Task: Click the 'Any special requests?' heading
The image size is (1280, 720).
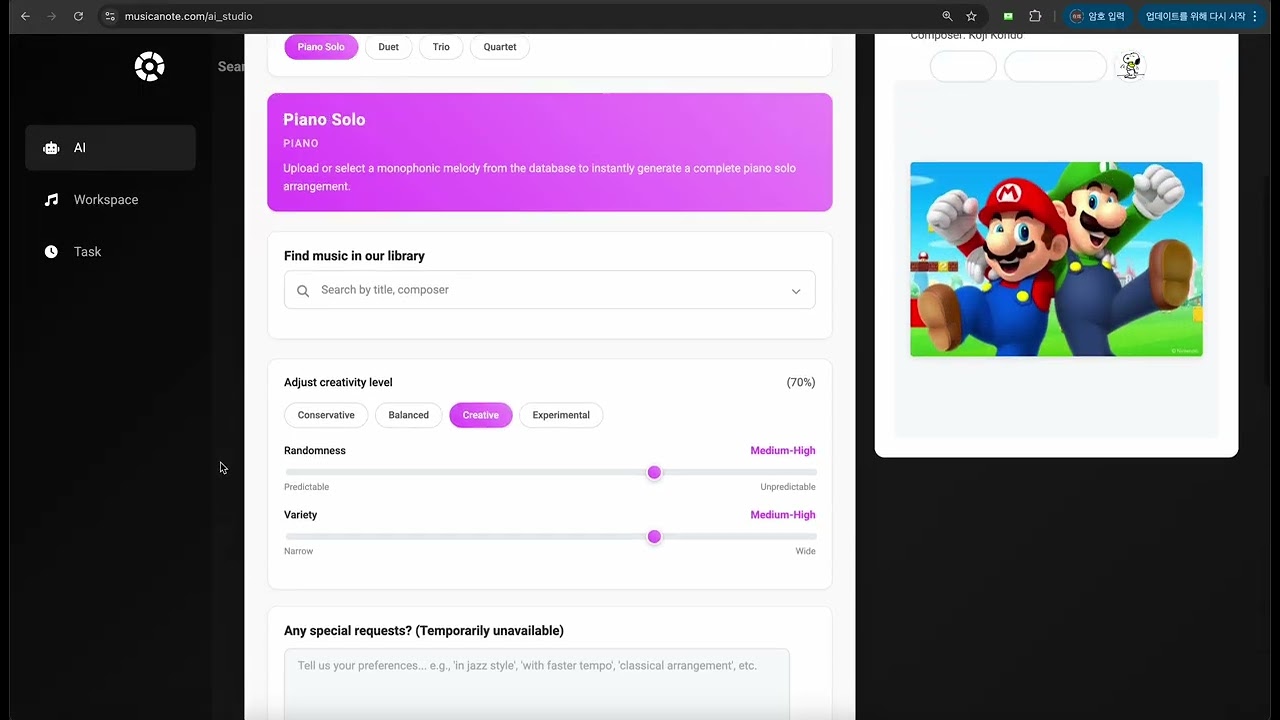Action: (x=424, y=631)
